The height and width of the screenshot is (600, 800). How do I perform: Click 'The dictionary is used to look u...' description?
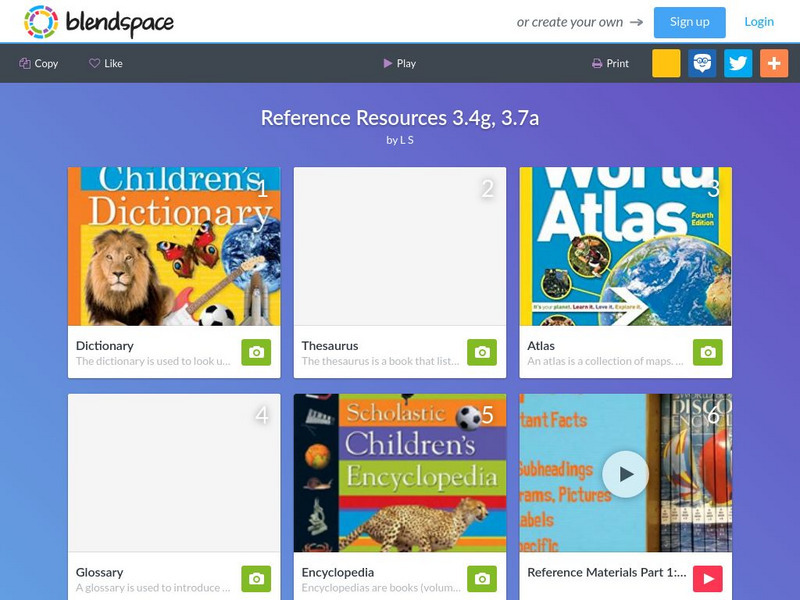click(x=153, y=361)
